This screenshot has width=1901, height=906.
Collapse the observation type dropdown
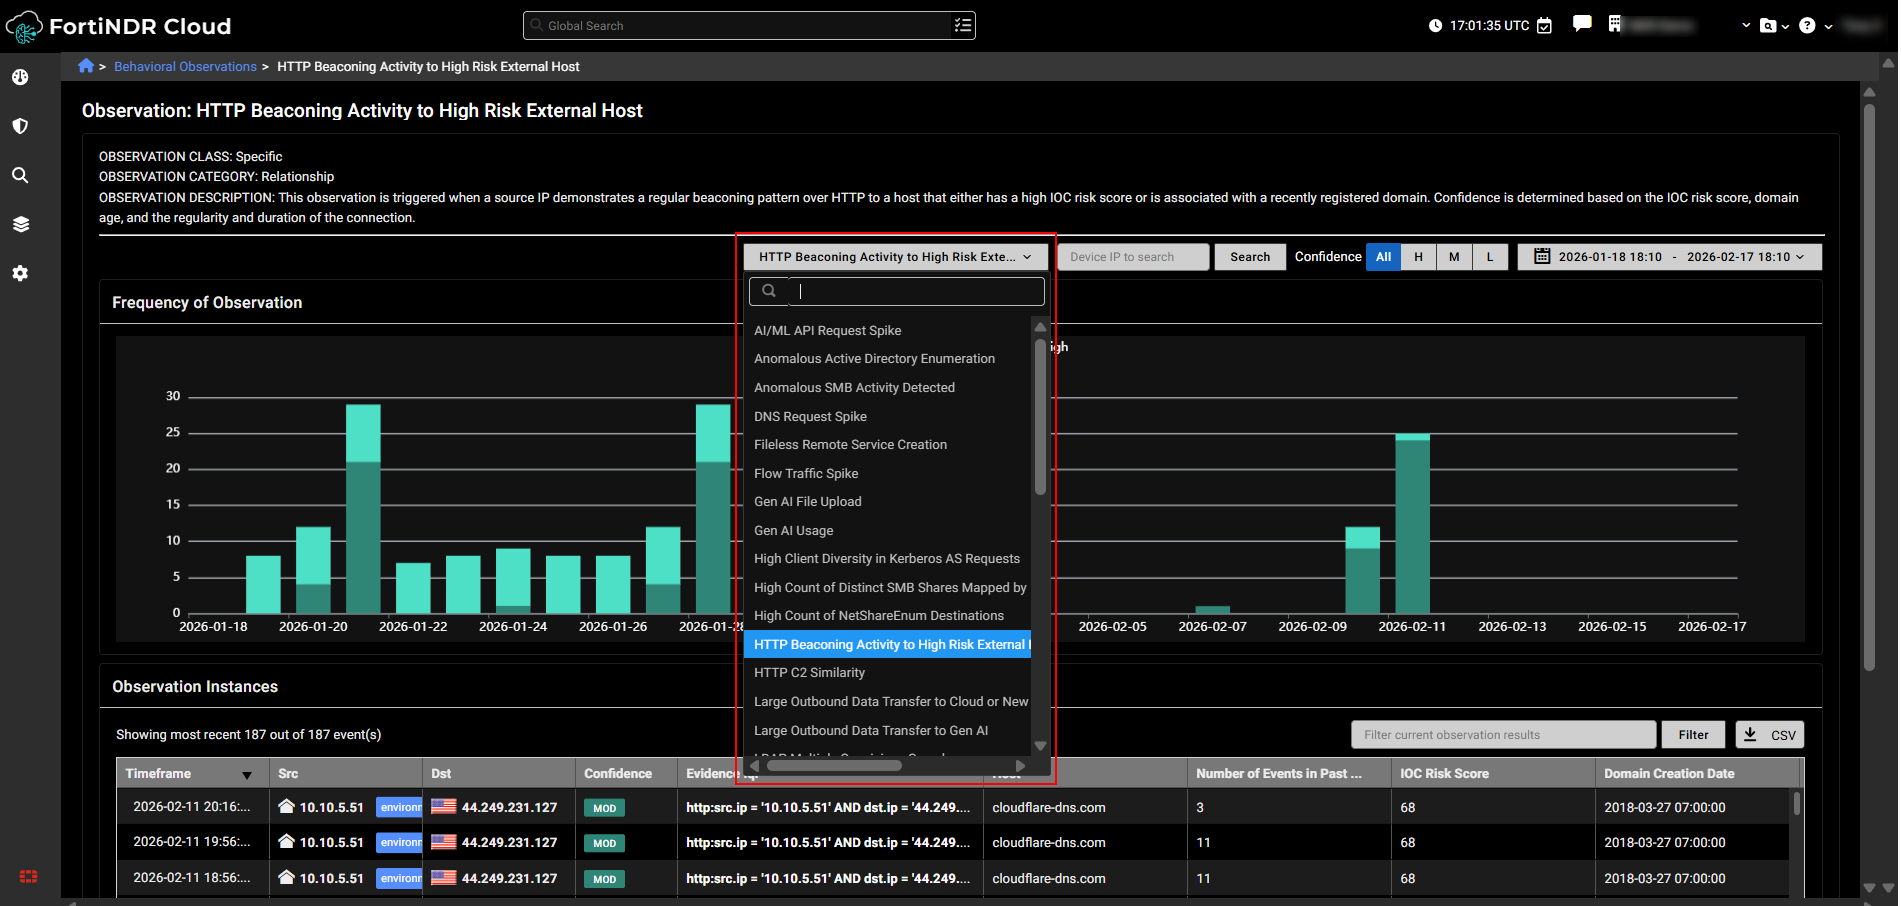[894, 257]
